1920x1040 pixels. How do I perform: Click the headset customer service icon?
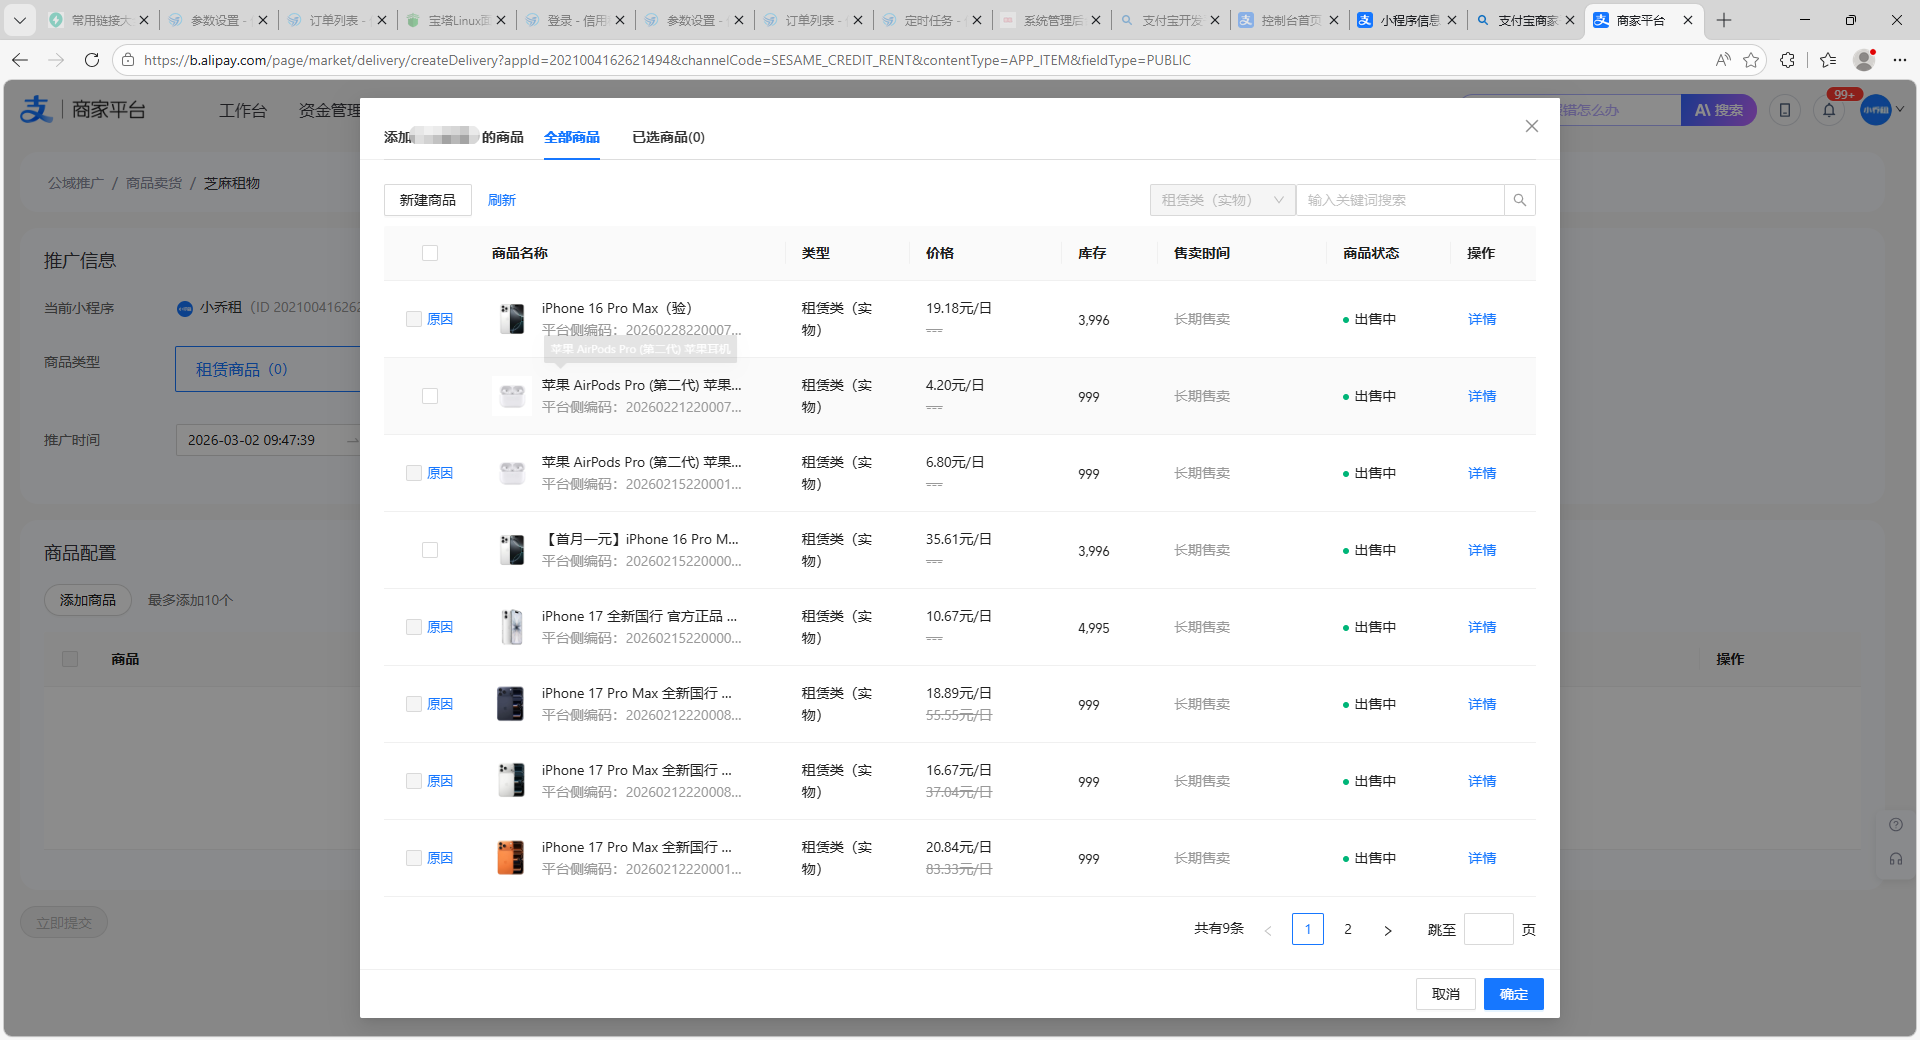click(x=1895, y=859)
